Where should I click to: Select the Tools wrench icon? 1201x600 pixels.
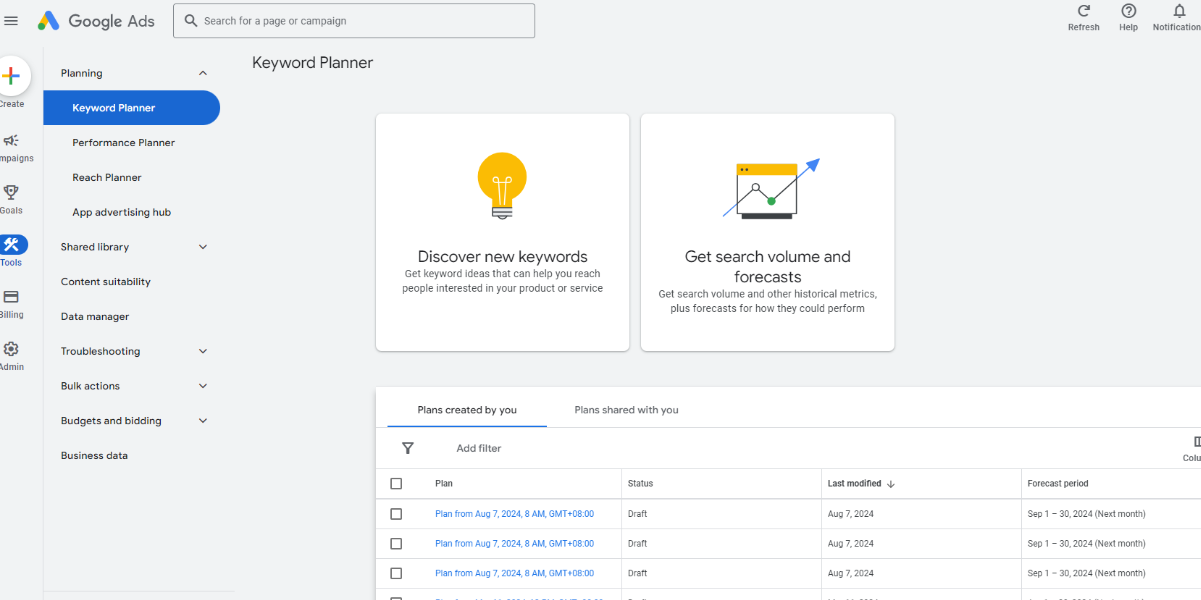(x=12, y=245)
